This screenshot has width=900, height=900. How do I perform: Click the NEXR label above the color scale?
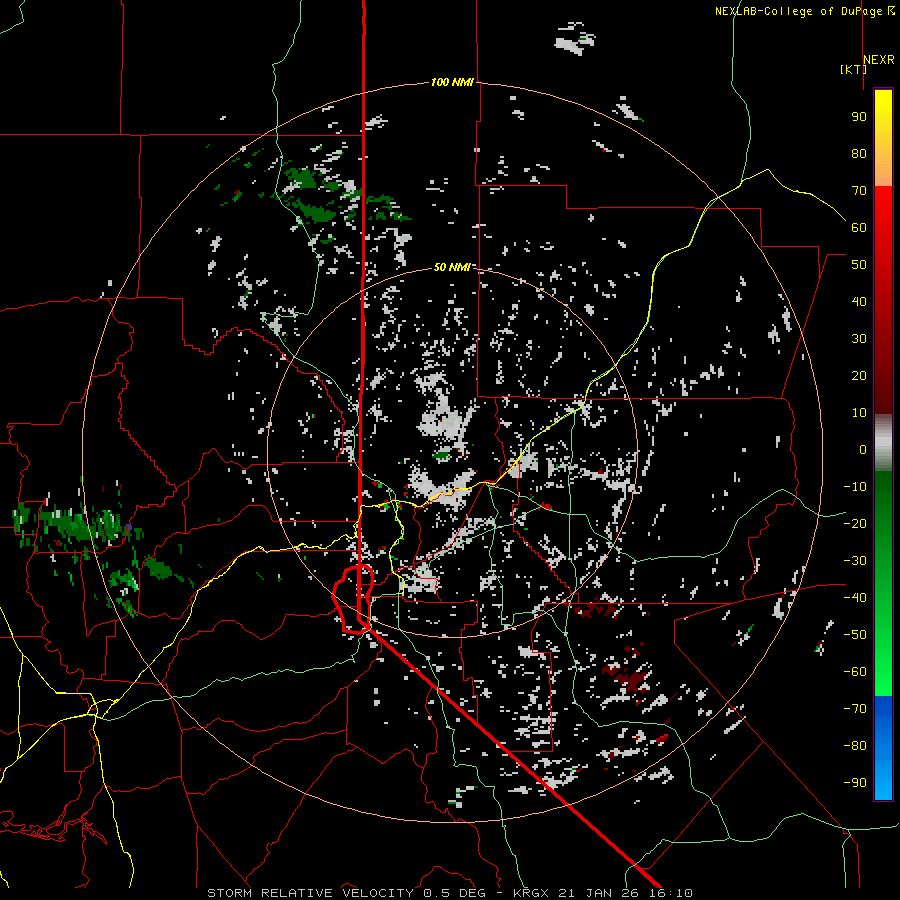[879, 60]
